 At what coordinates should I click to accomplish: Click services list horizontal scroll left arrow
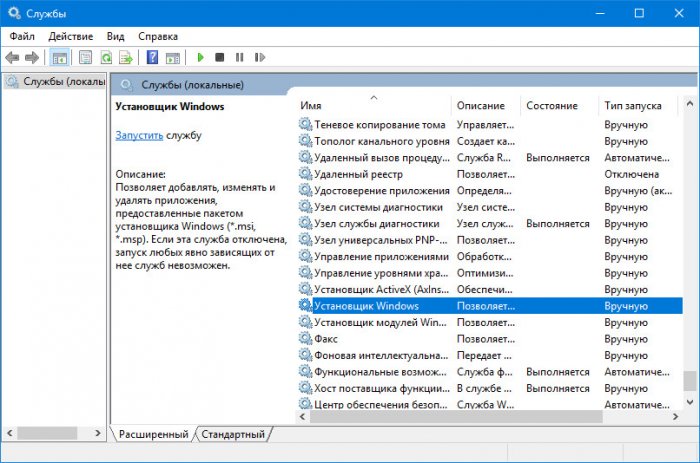pyautogui.click(x=303, y=417)
